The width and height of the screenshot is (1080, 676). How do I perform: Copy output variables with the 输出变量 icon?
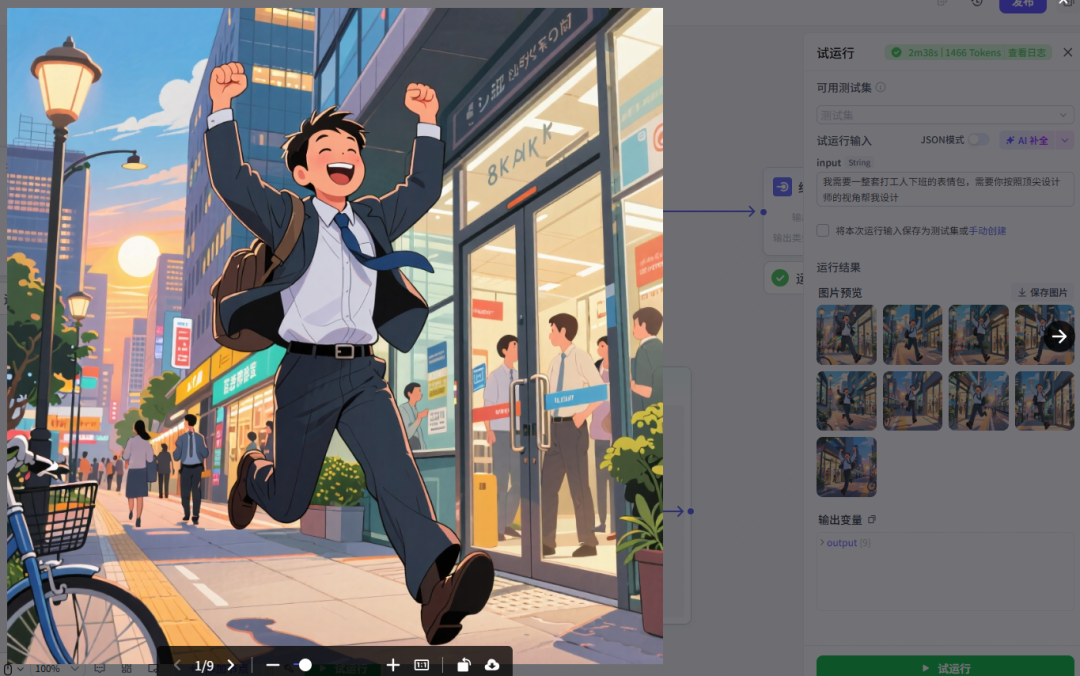tap(872, 520)
